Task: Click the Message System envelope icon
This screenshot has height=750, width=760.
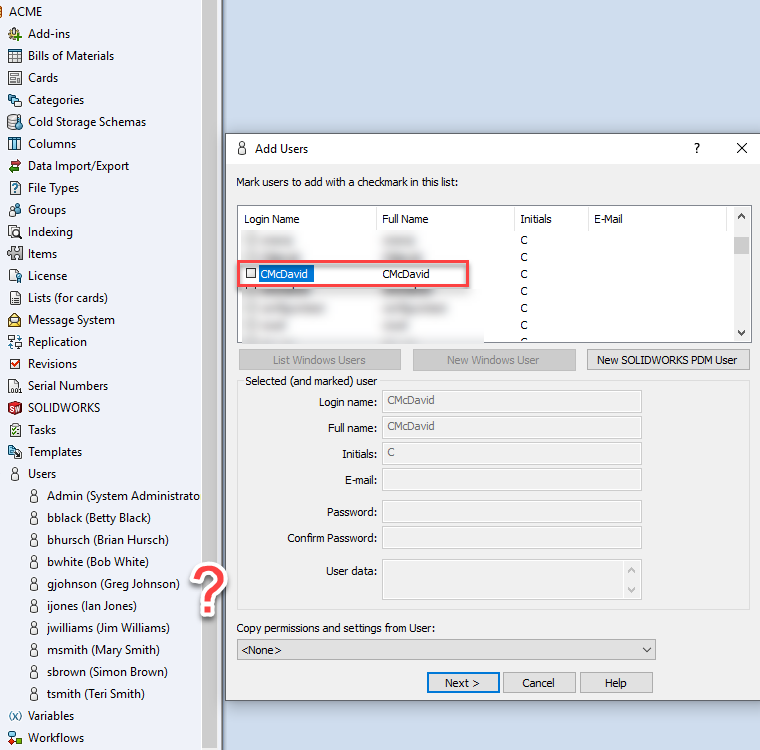Action: click(15, 320)
